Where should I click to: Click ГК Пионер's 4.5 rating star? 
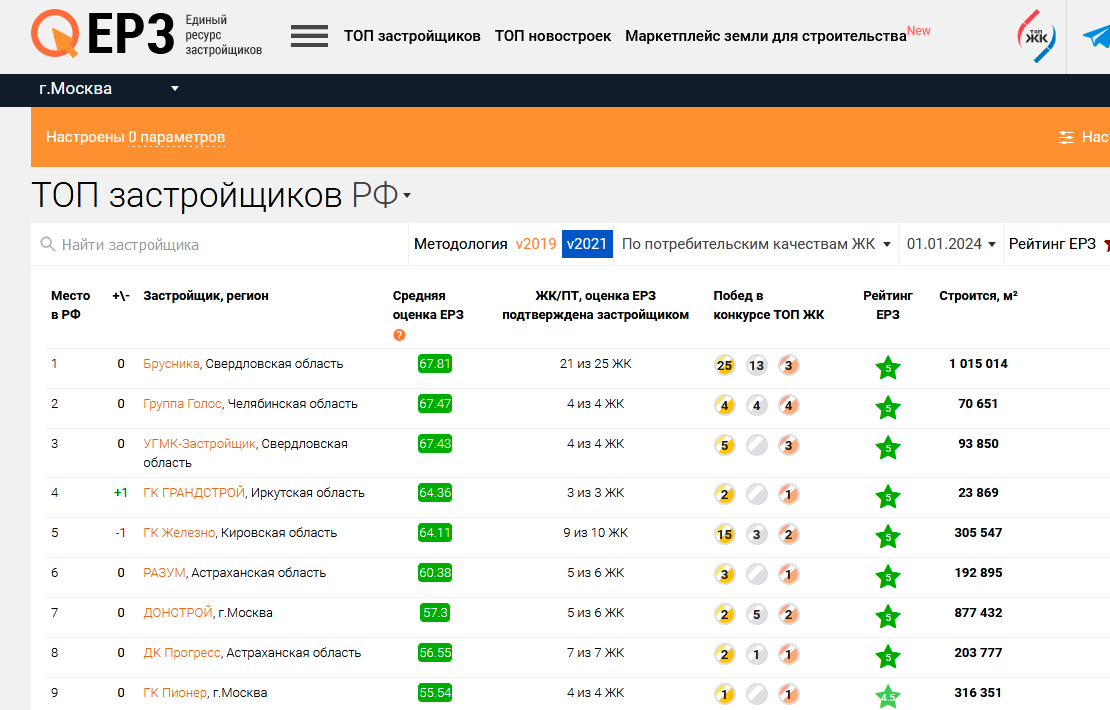pyautogui.click(x=888, y=696)
